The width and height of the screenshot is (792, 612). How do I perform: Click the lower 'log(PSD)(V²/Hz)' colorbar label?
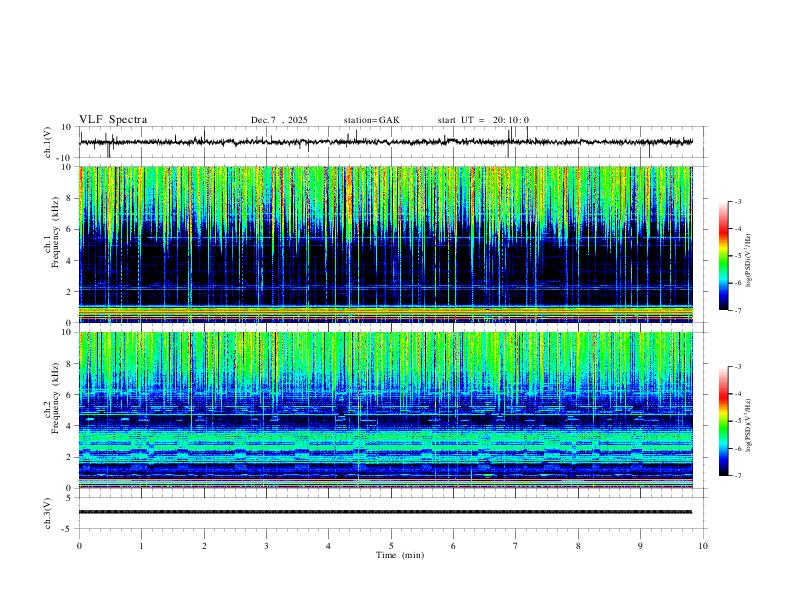[x=749, y=425]
